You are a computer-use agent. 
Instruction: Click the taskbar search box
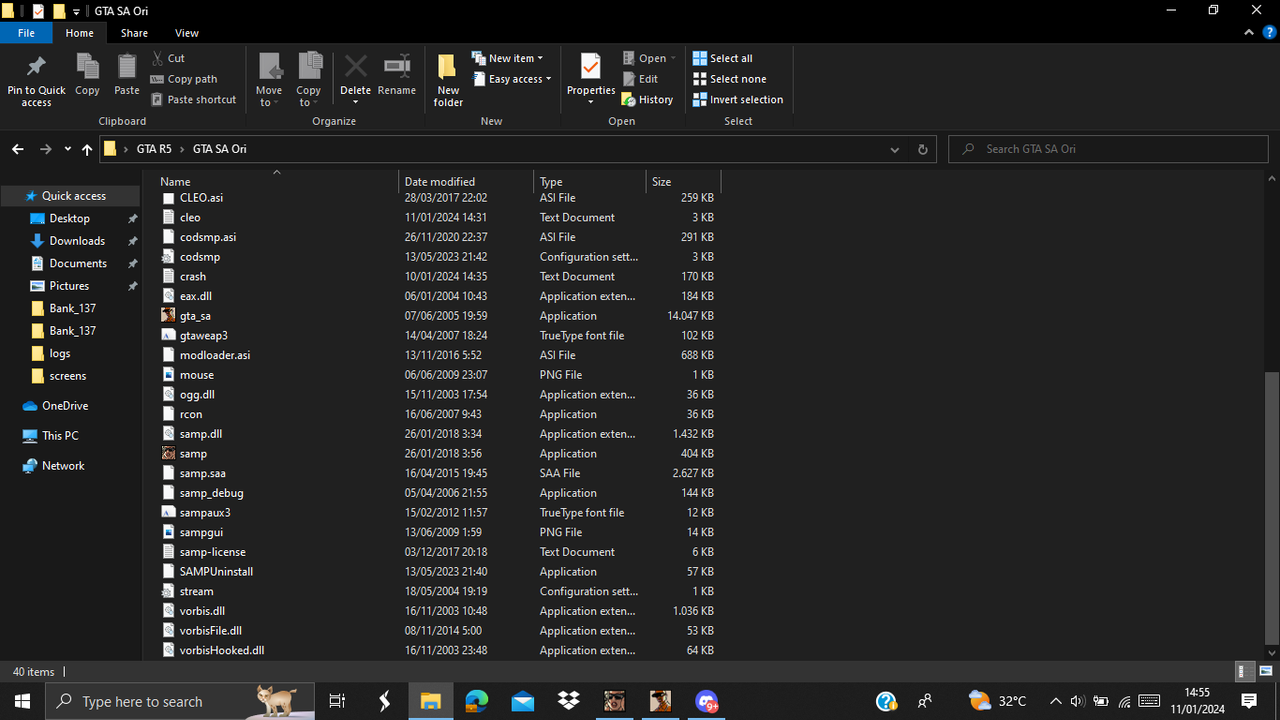tap(180, 701)
